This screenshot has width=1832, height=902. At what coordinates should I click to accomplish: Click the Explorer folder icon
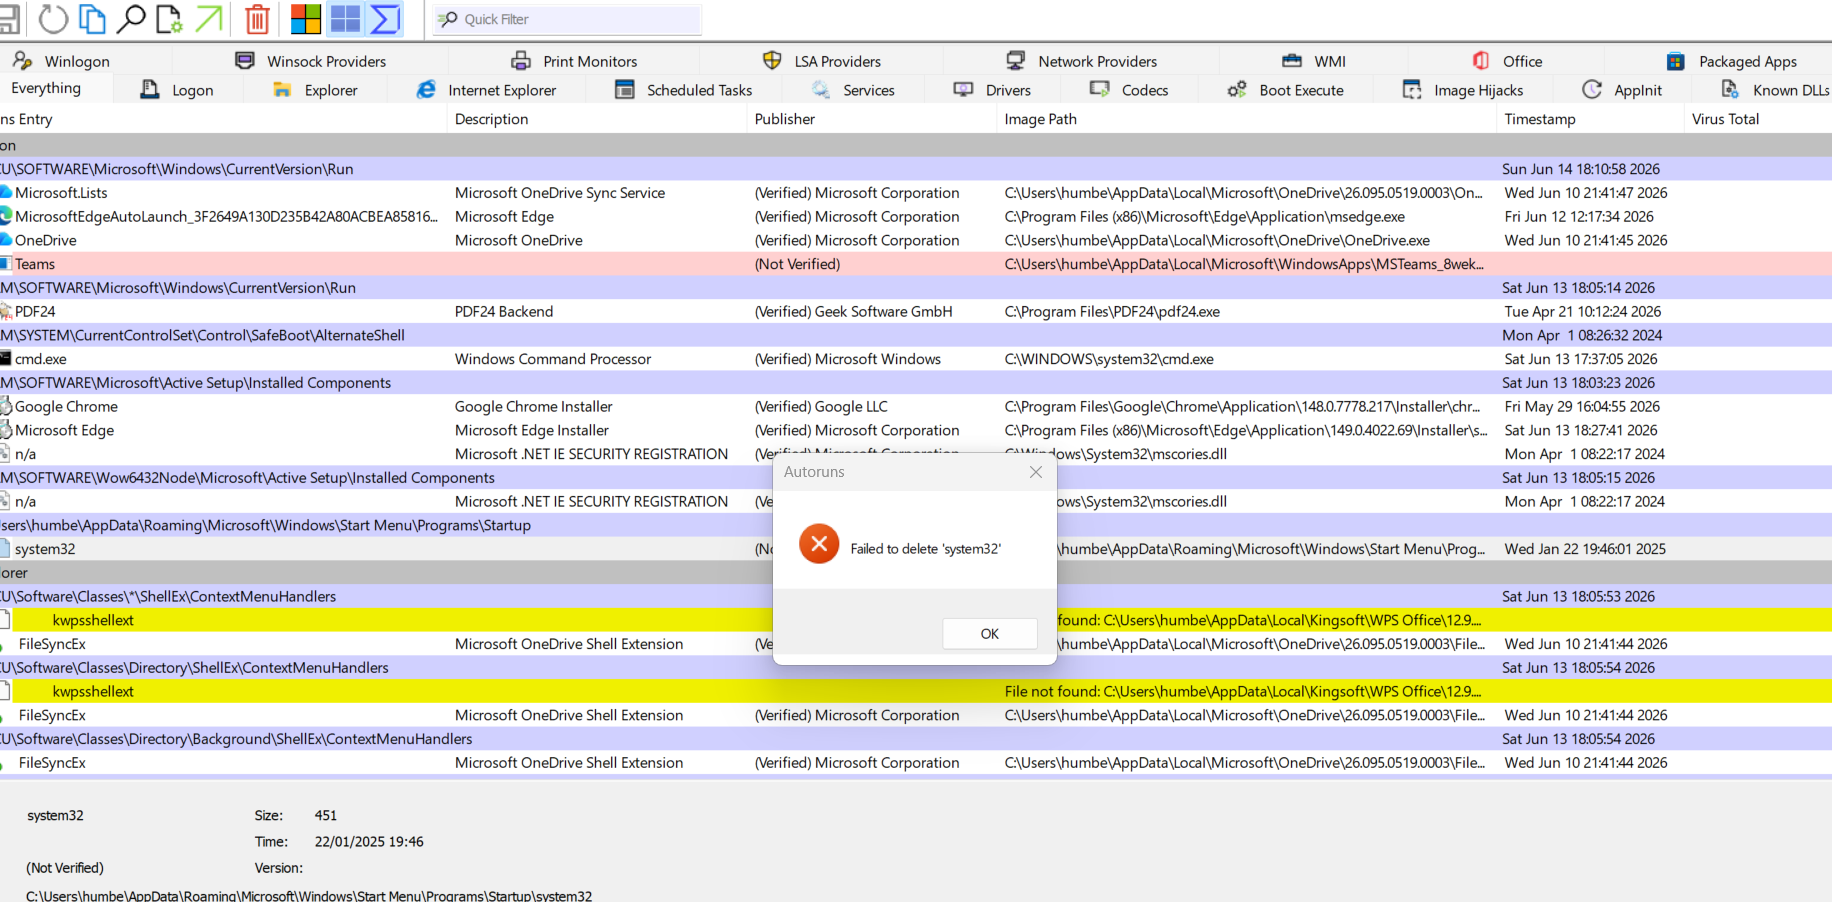tap(283, 90)
